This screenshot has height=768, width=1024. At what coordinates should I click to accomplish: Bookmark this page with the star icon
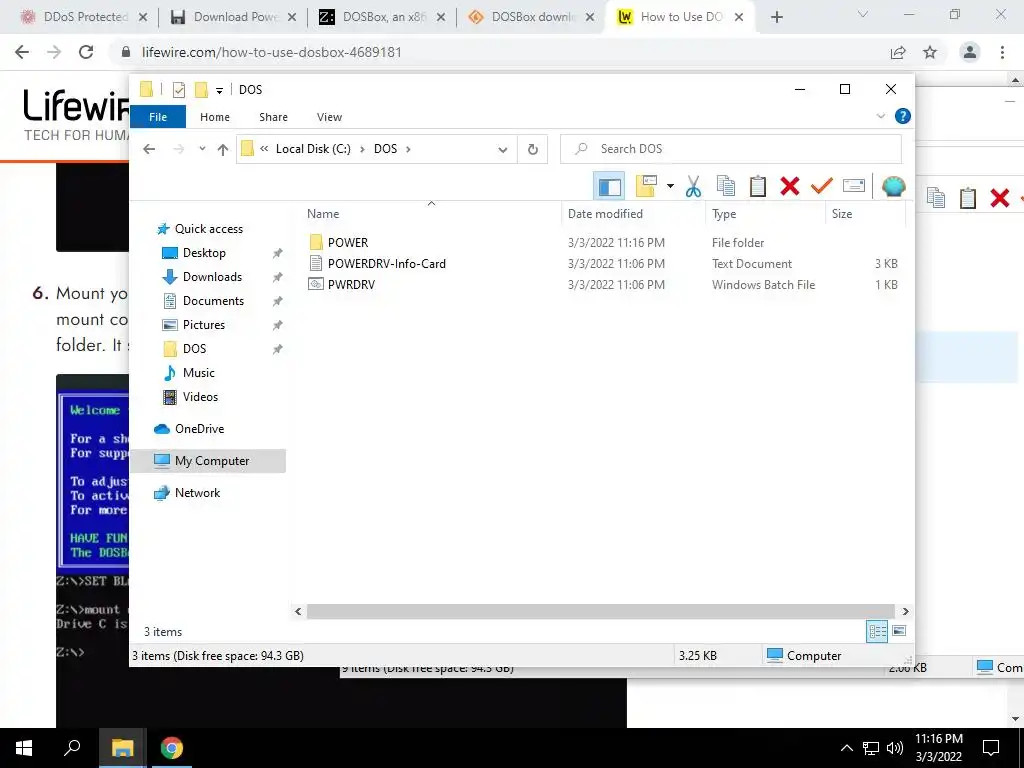(930, 52)
